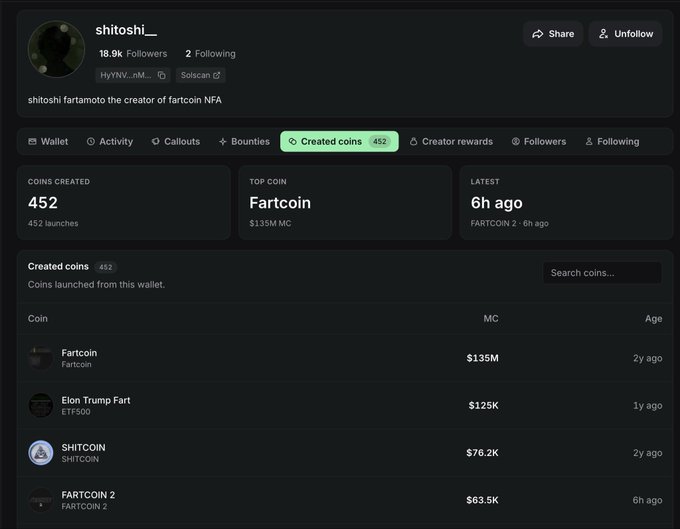Screen dimensions: 680x529
Task: Open the Bounties tab
Action: coord(244,141)
